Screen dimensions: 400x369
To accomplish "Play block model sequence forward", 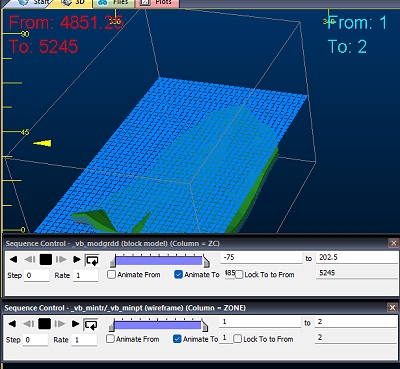I will pos(77,259).
